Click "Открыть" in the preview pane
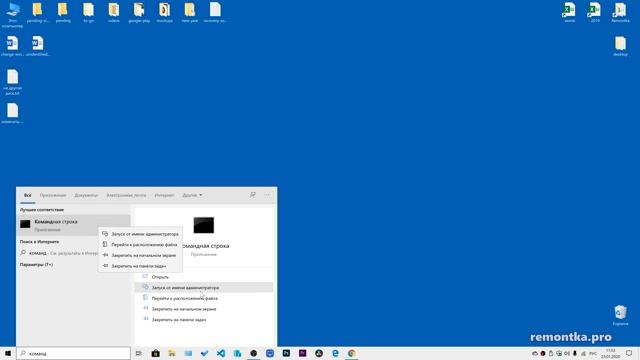Image resolution: width=640 pixels, height=360 pixels. (x=204, y=277)
